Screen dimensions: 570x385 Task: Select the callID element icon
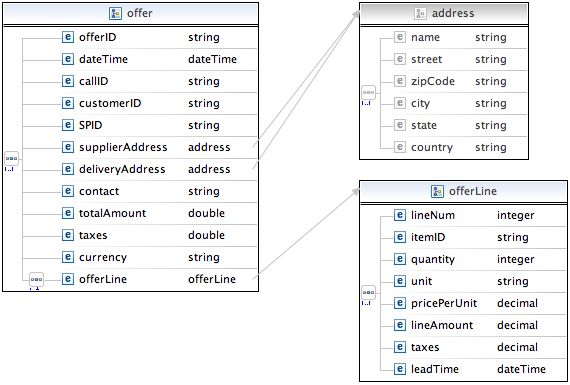68,81
